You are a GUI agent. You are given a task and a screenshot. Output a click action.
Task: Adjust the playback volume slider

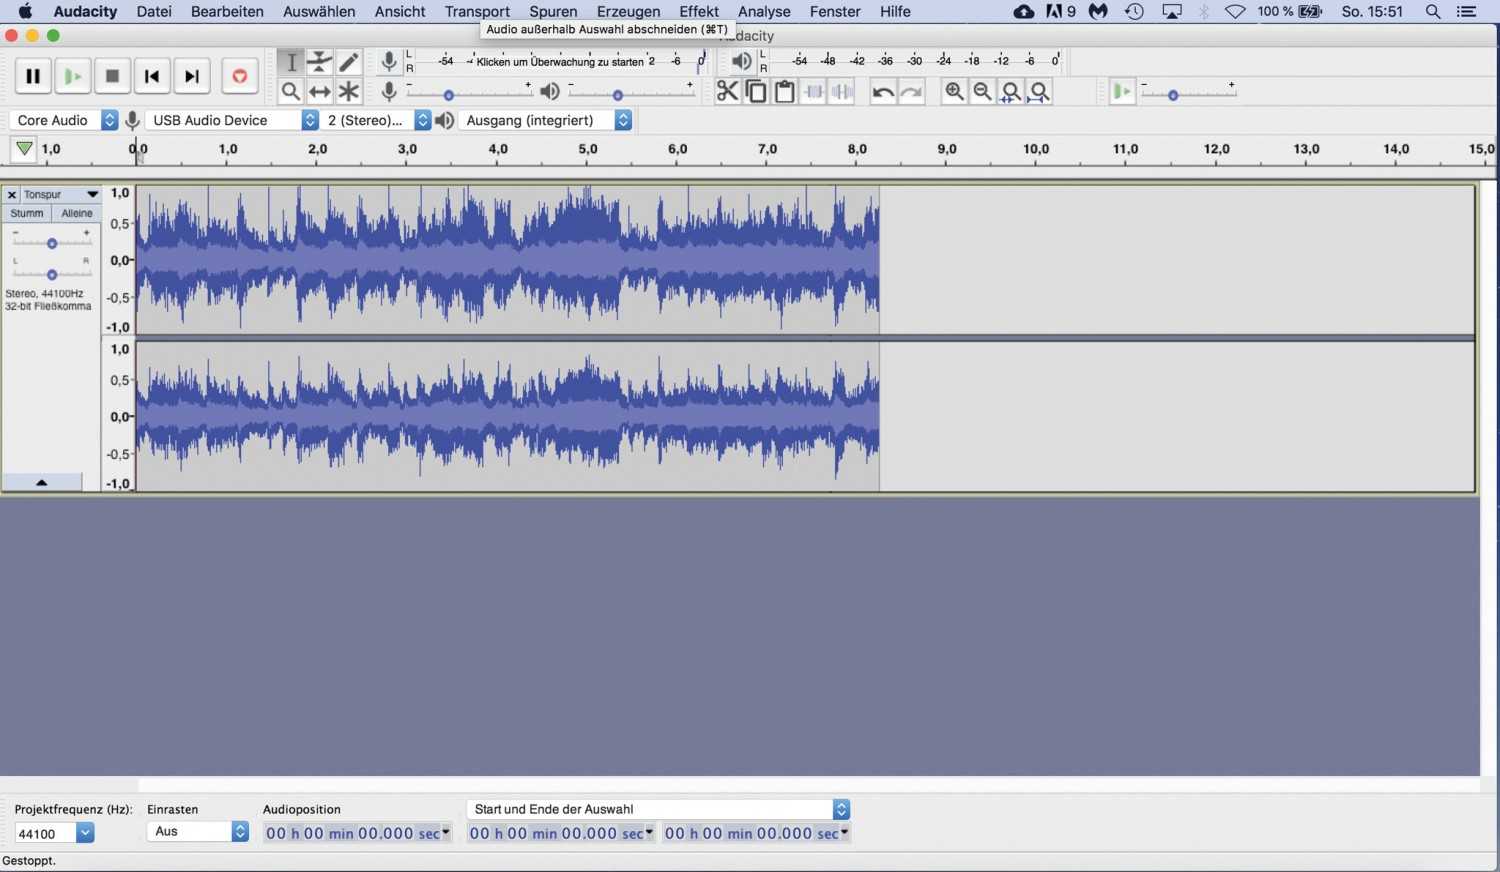click(631, 93)
